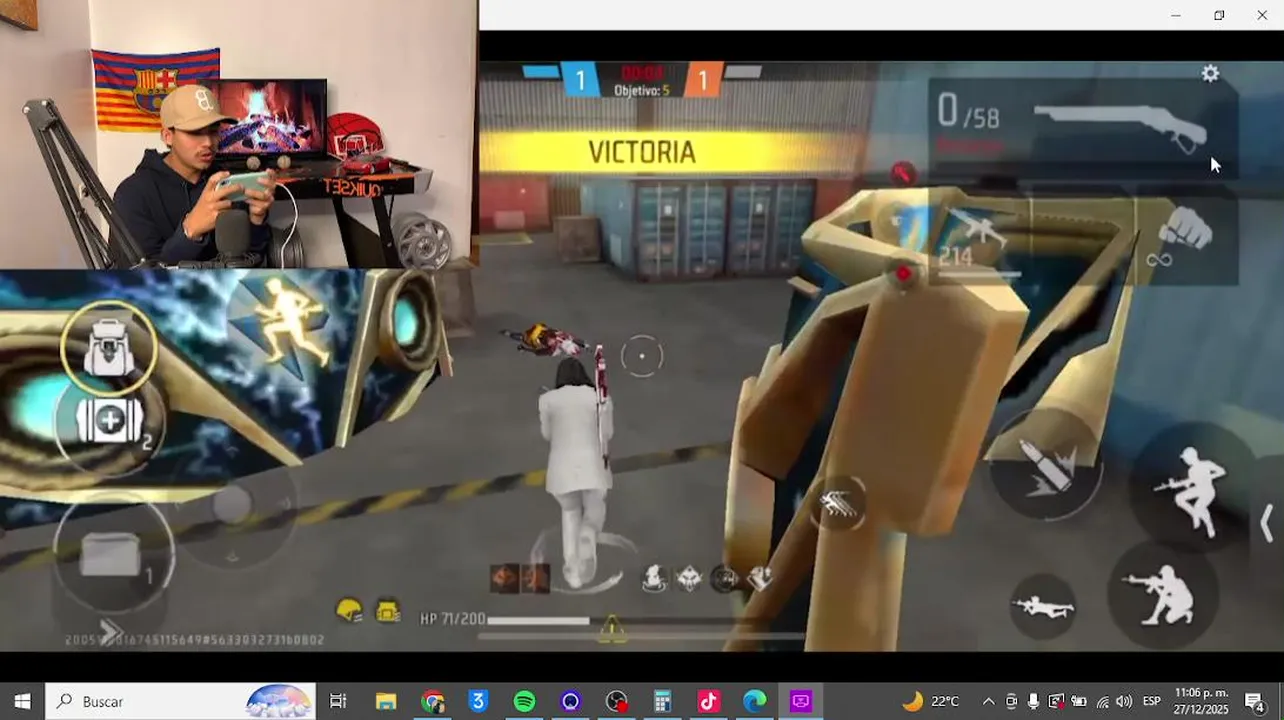Tap the prone stance icon
1284x720 pixels.
click(x=1043, y=606)
